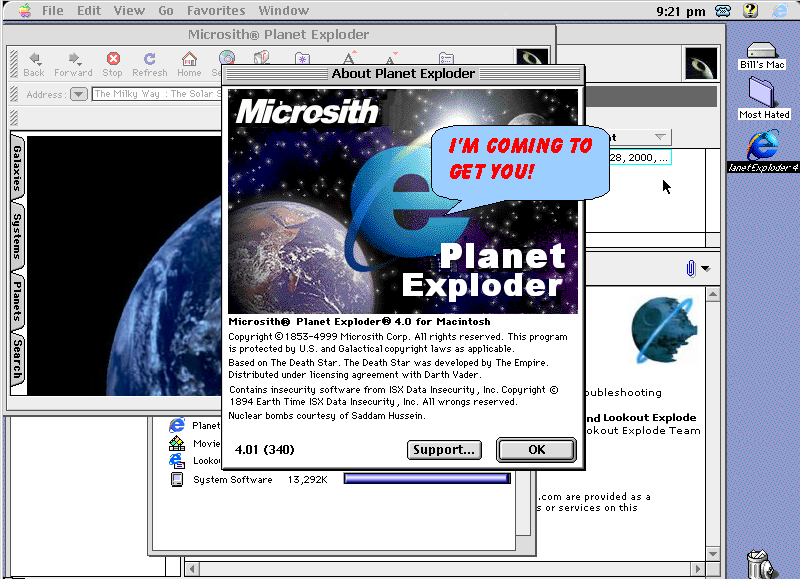Viewport: 800px width, 579px height.
Task: Click the Death Star throbber in the right window
Action: [701, 63]
